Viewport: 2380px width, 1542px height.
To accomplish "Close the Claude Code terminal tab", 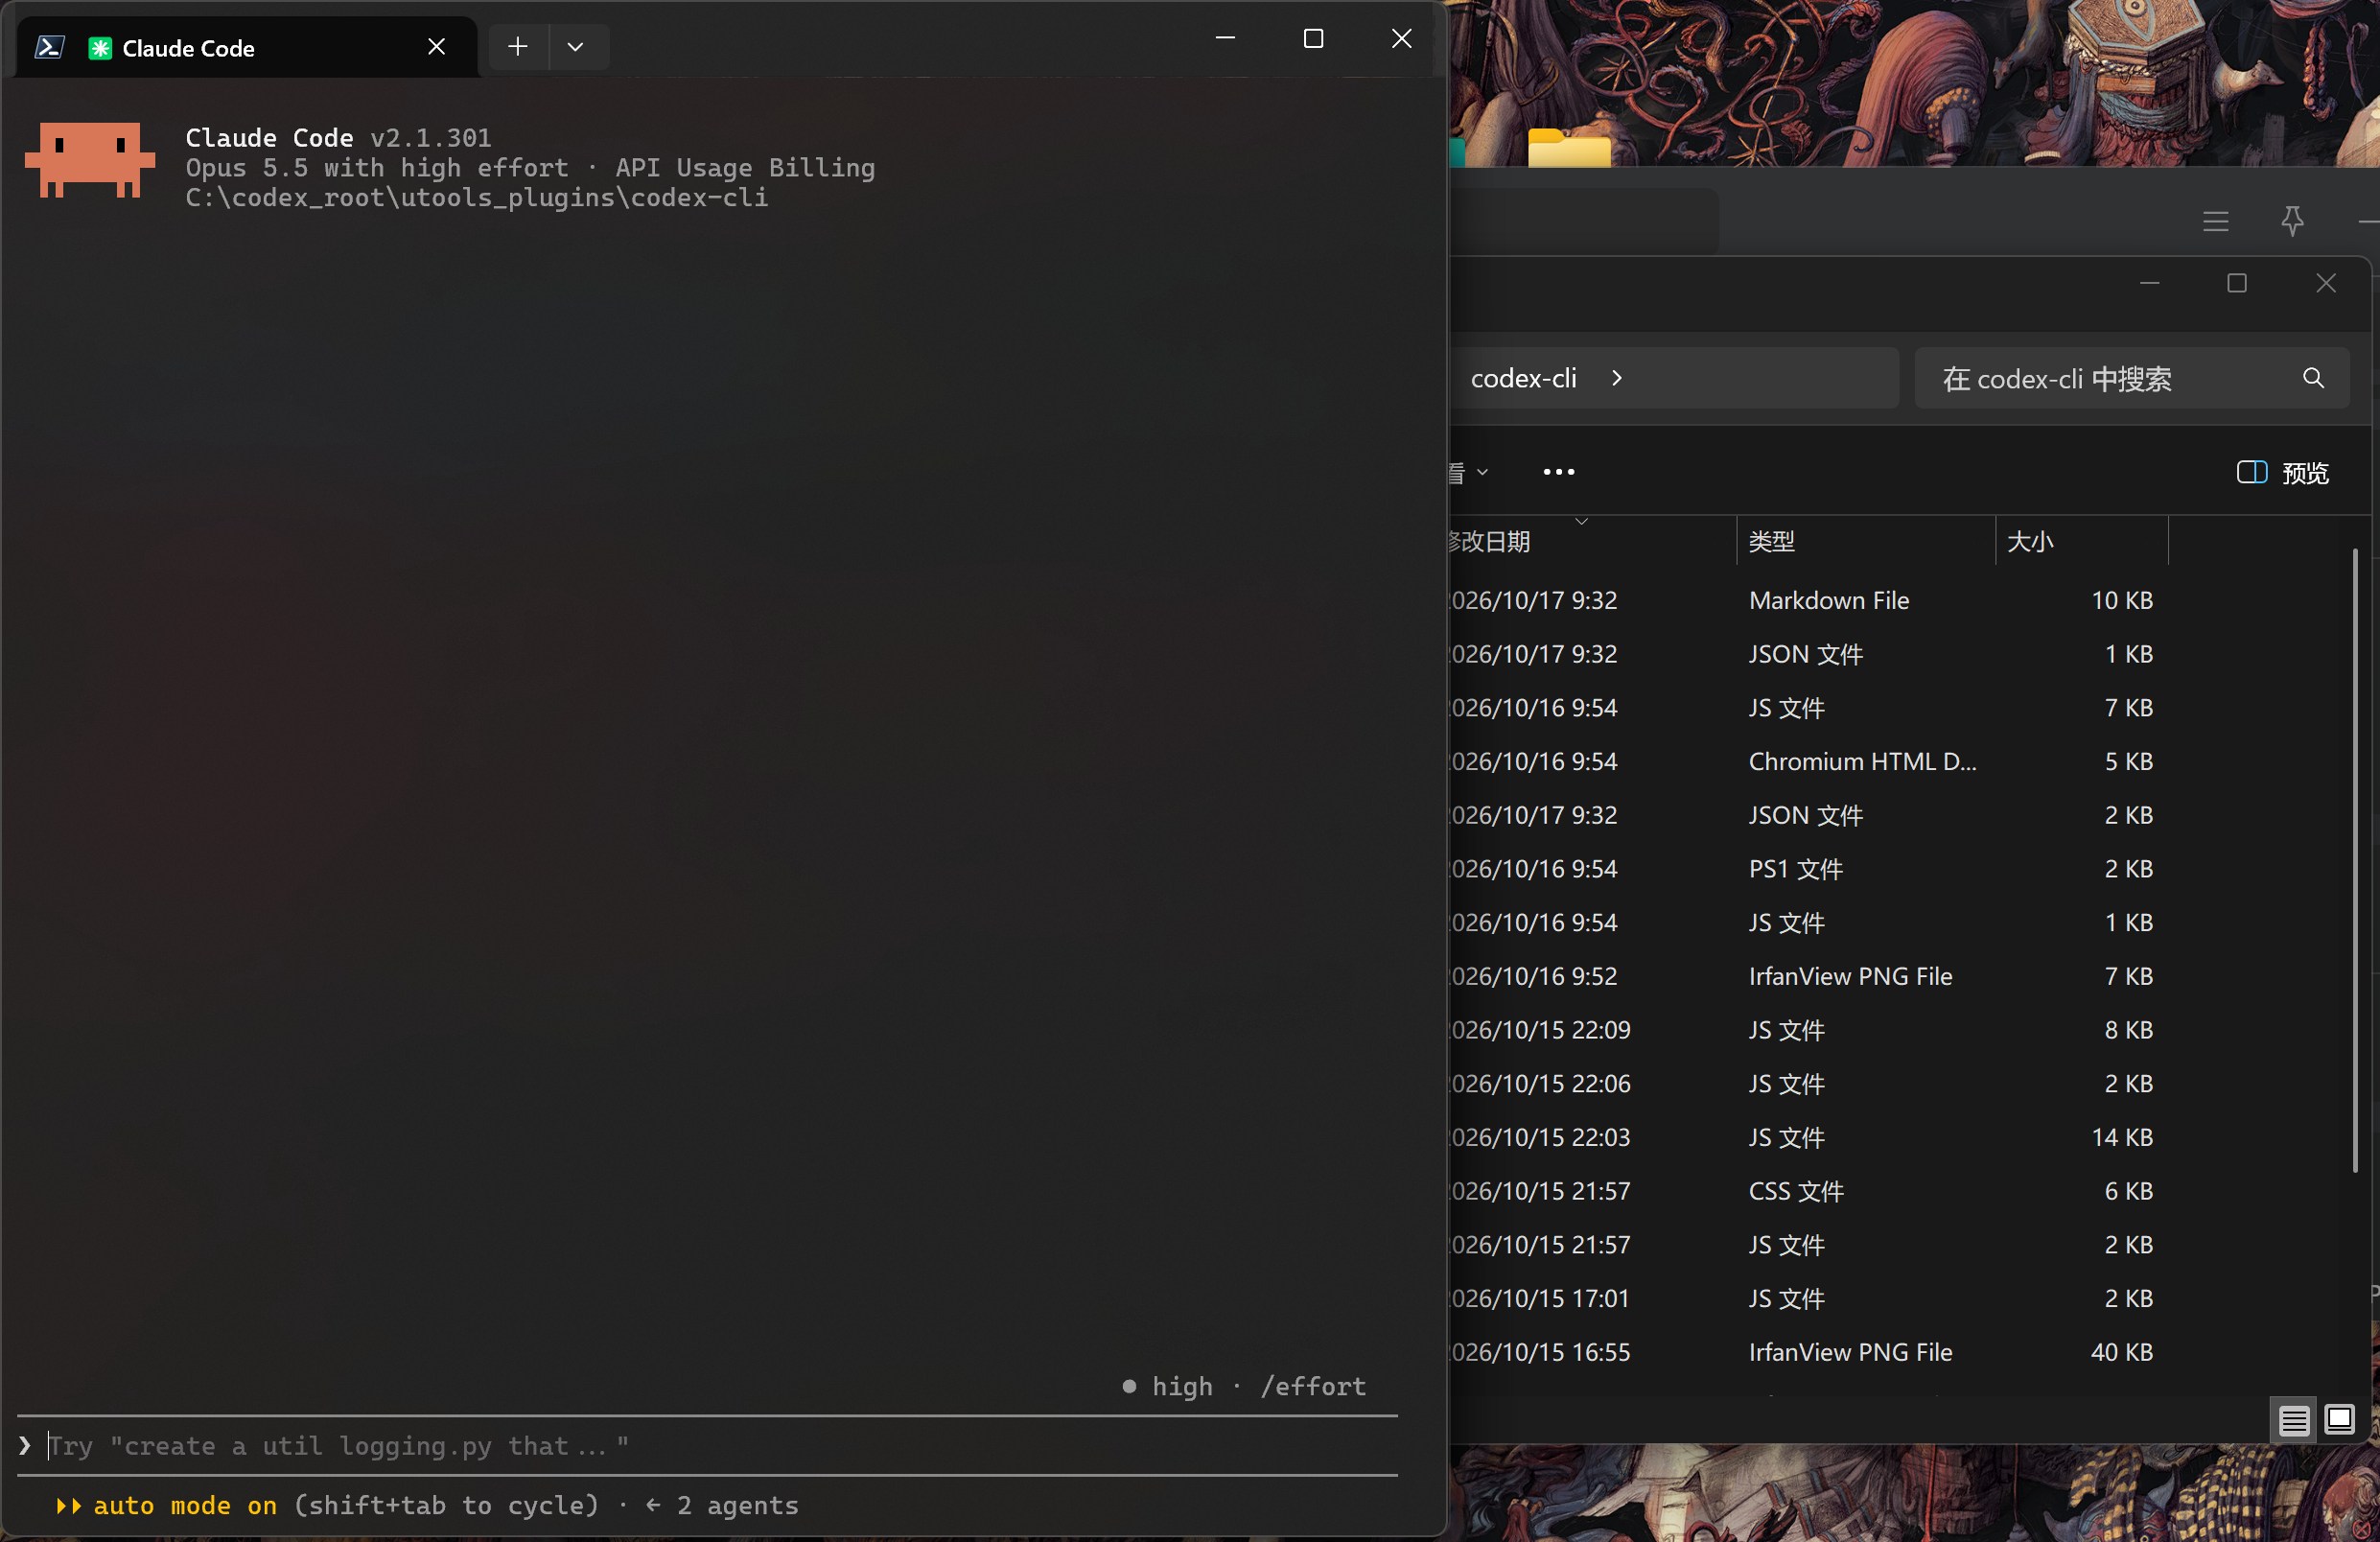I will [436, 47].
